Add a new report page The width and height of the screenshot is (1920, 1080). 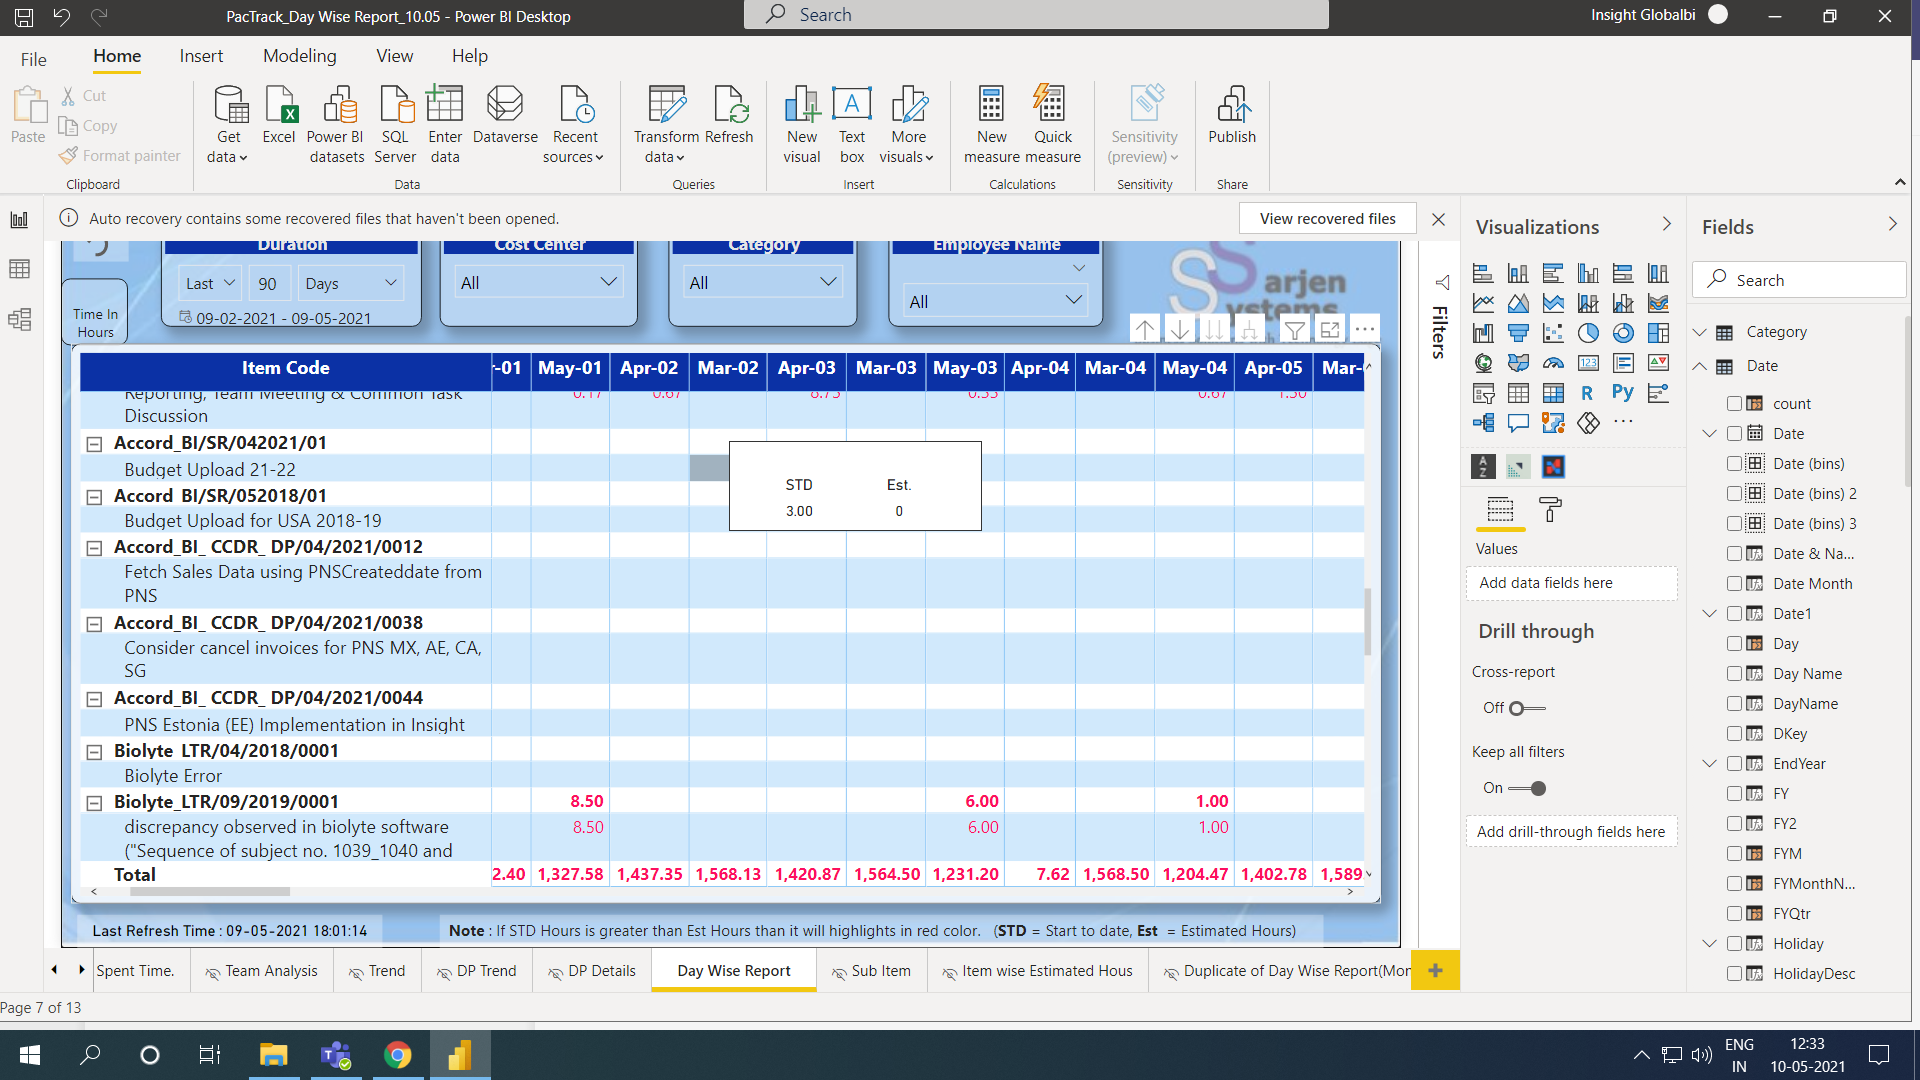[x=1435, y=971]
